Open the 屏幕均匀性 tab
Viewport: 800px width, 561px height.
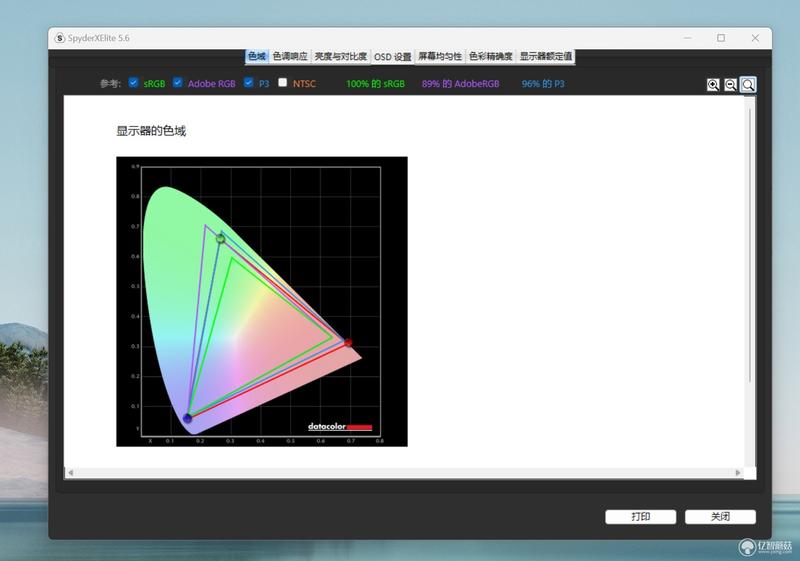click(x=440, y=56)
